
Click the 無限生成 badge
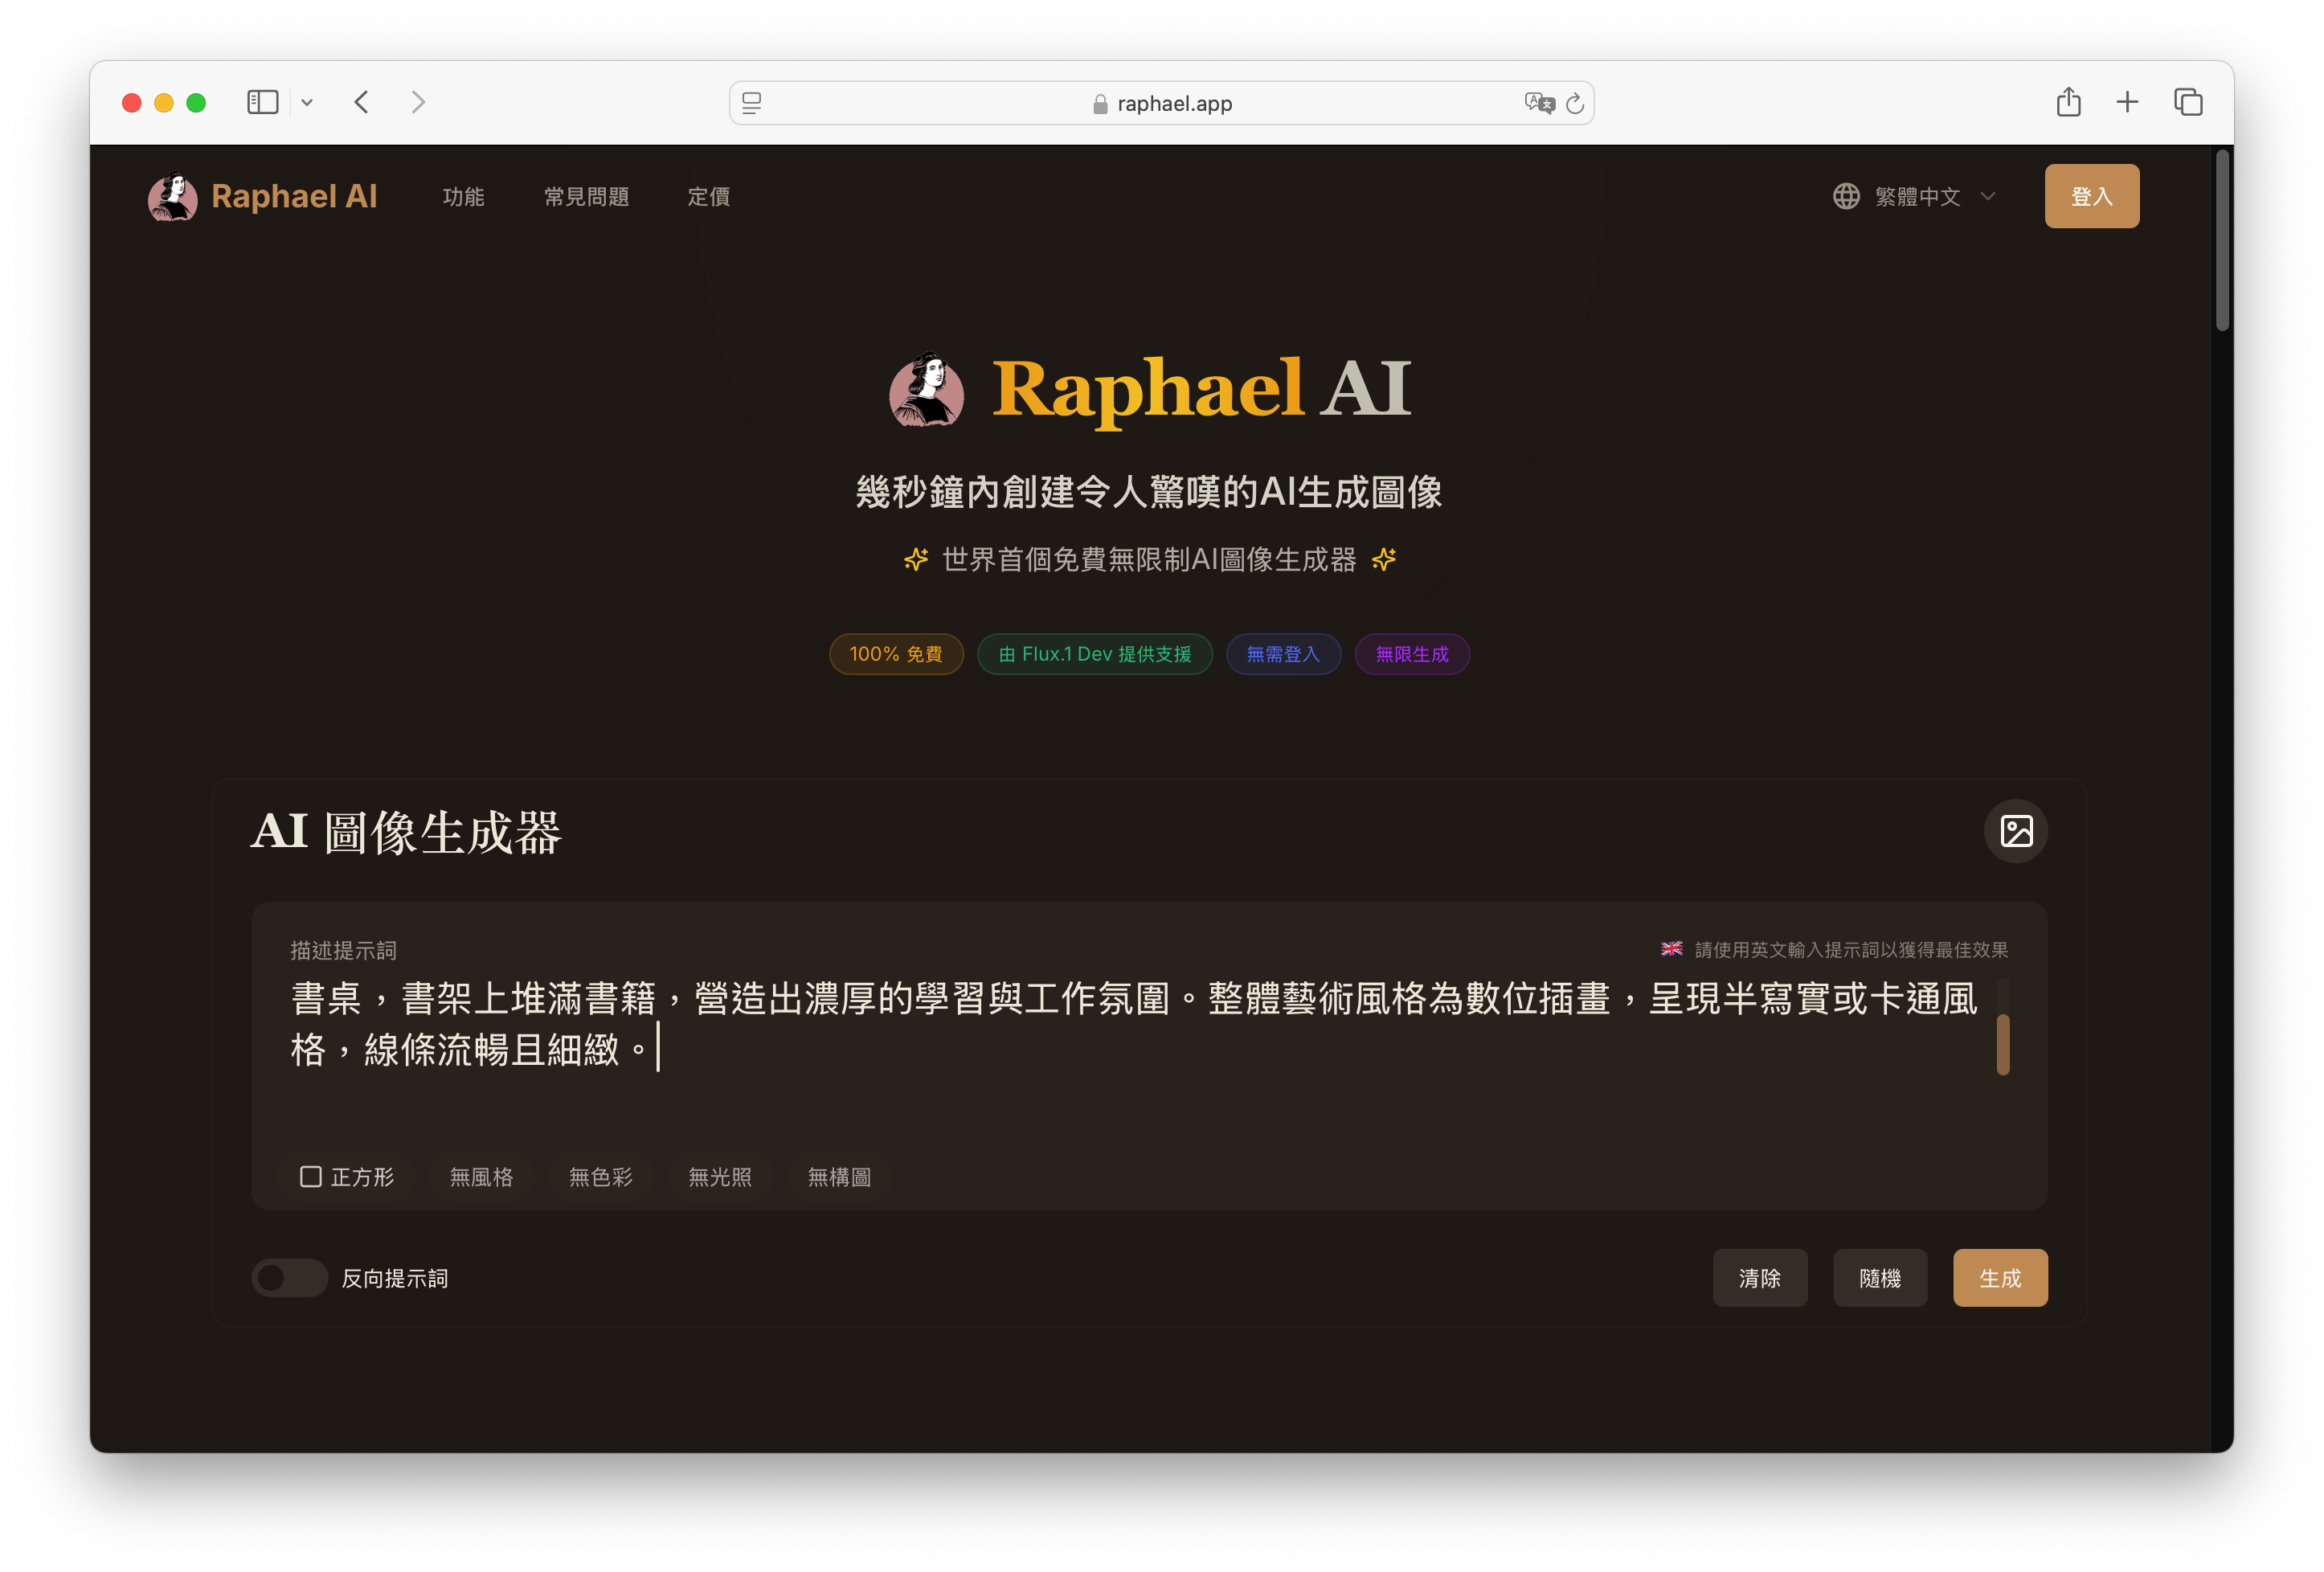tap(1411, 654)
